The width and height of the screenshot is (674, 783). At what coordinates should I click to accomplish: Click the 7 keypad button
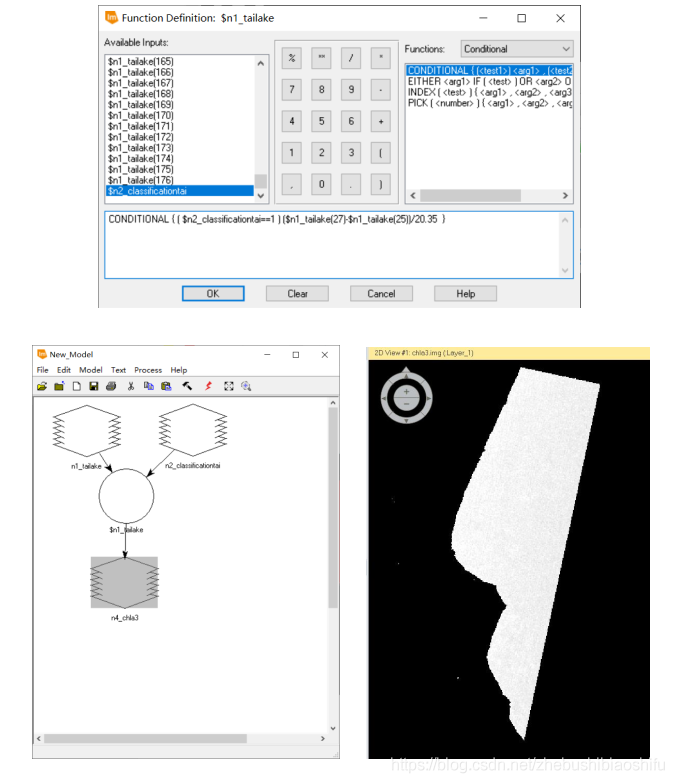tap(292, 90)
